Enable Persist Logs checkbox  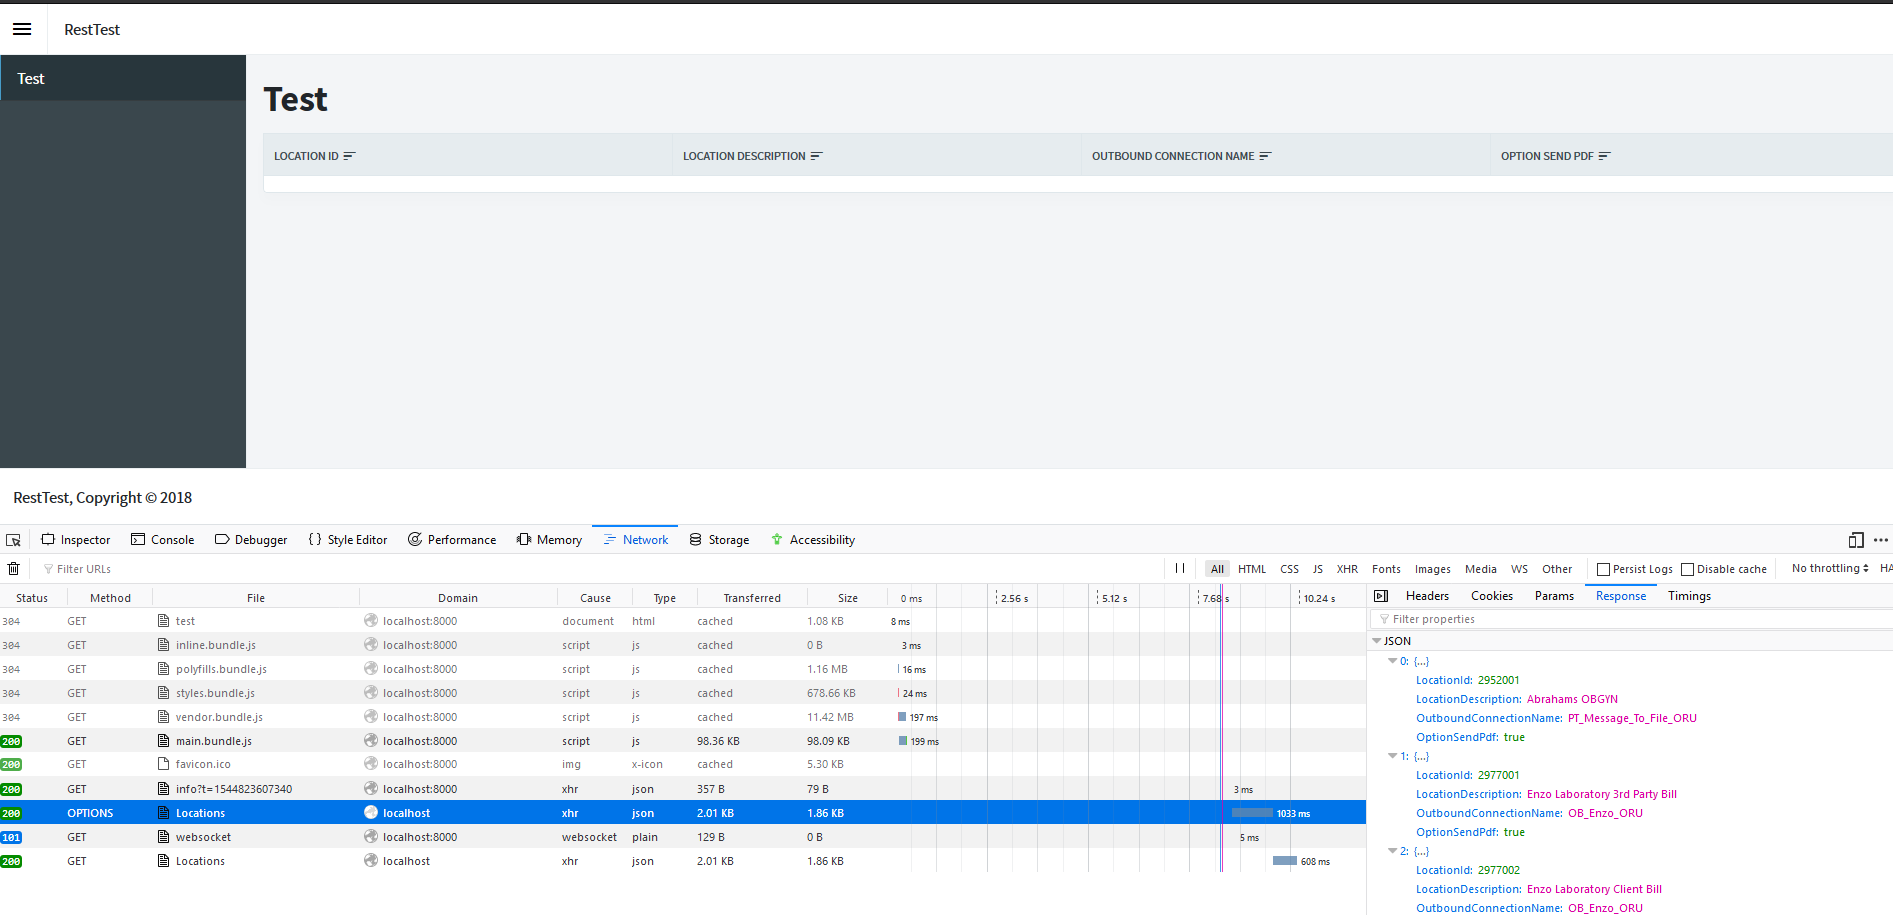1603,569
